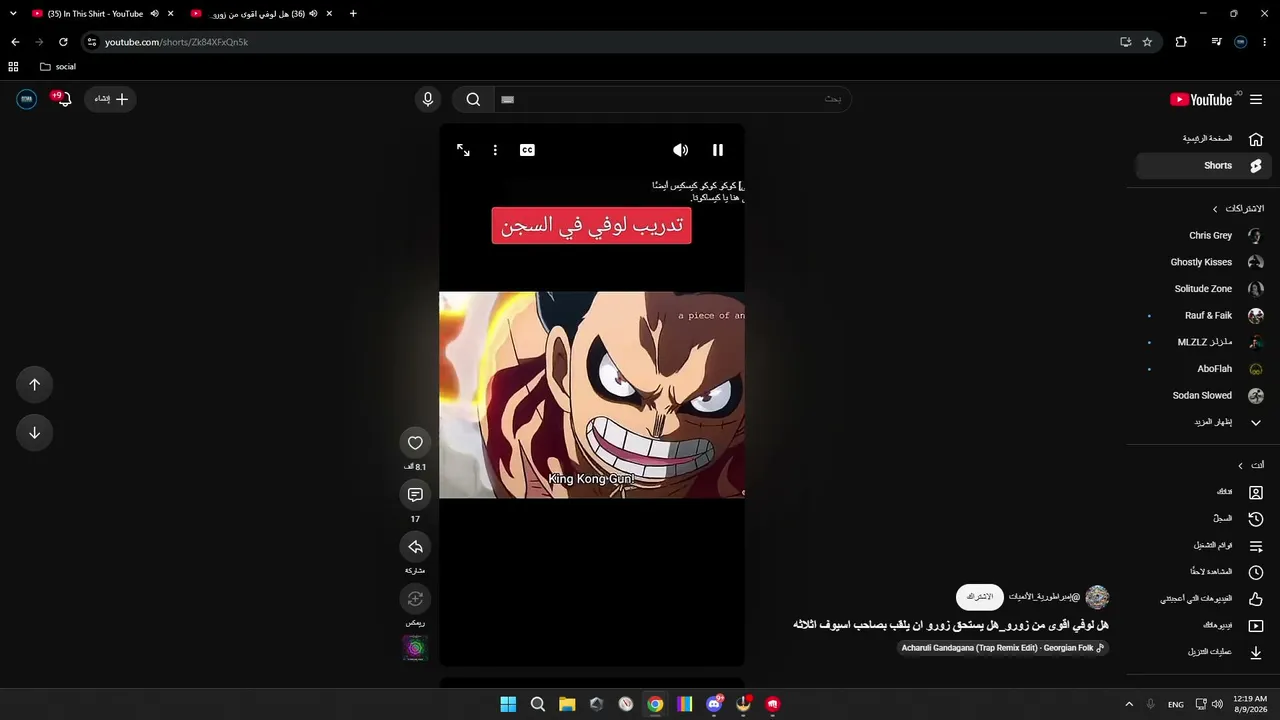
Task: Open the MLZLZ channel
Action: [x=1204, y=342]
